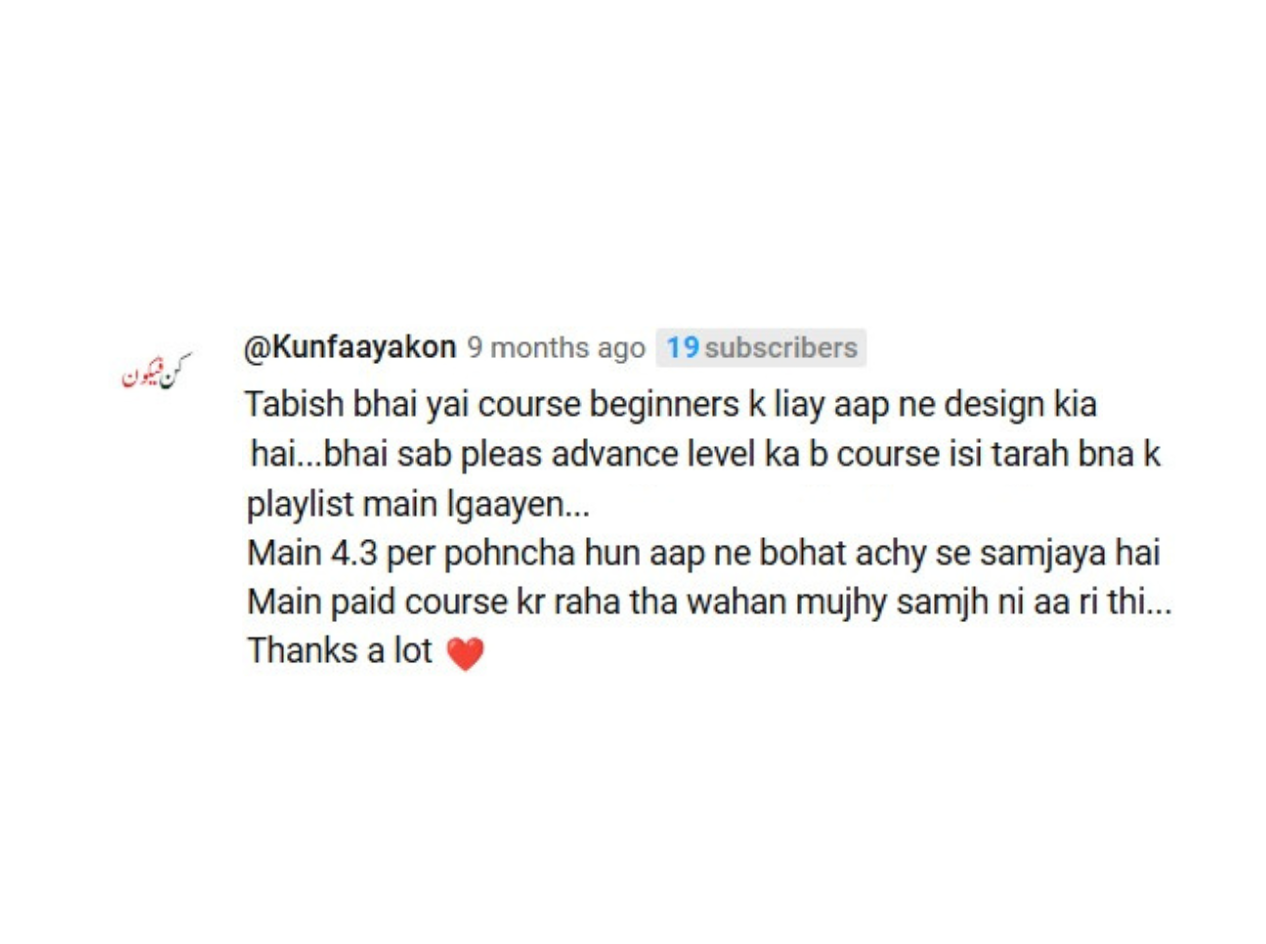Click the '9 months ago' timestamp

click(x=556, y=348)
